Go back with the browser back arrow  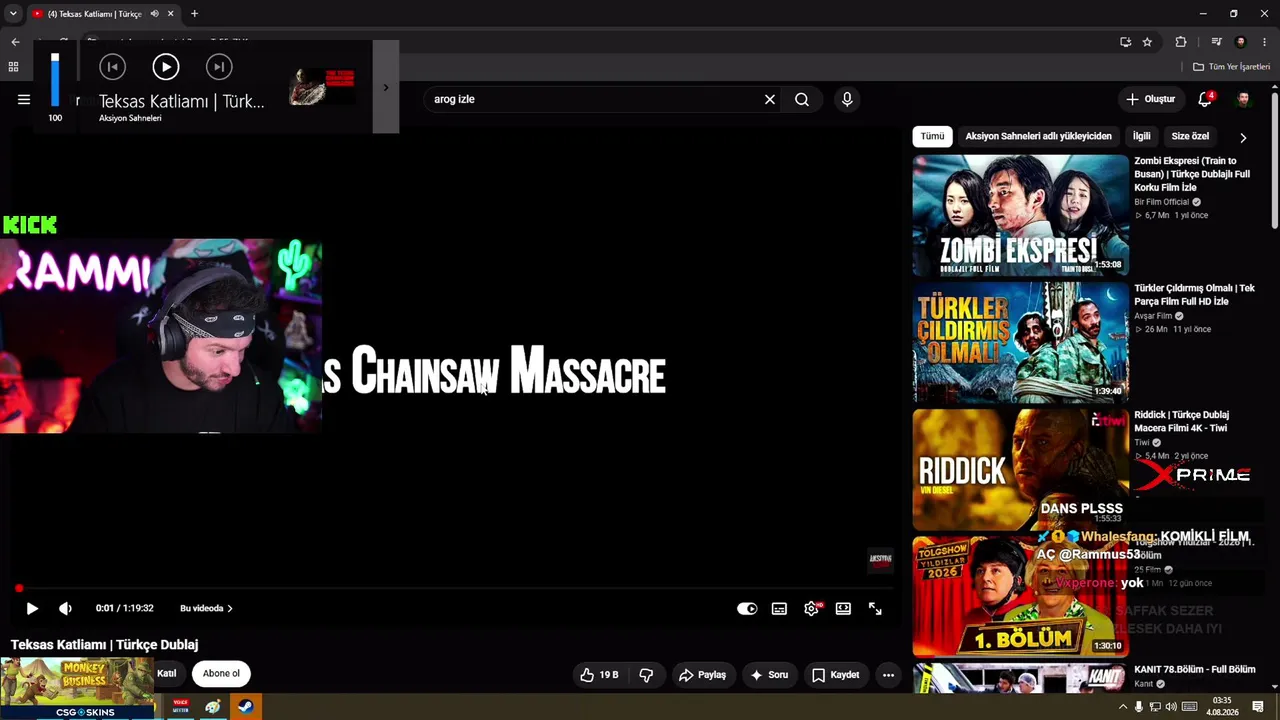click(x=15, y=42)
